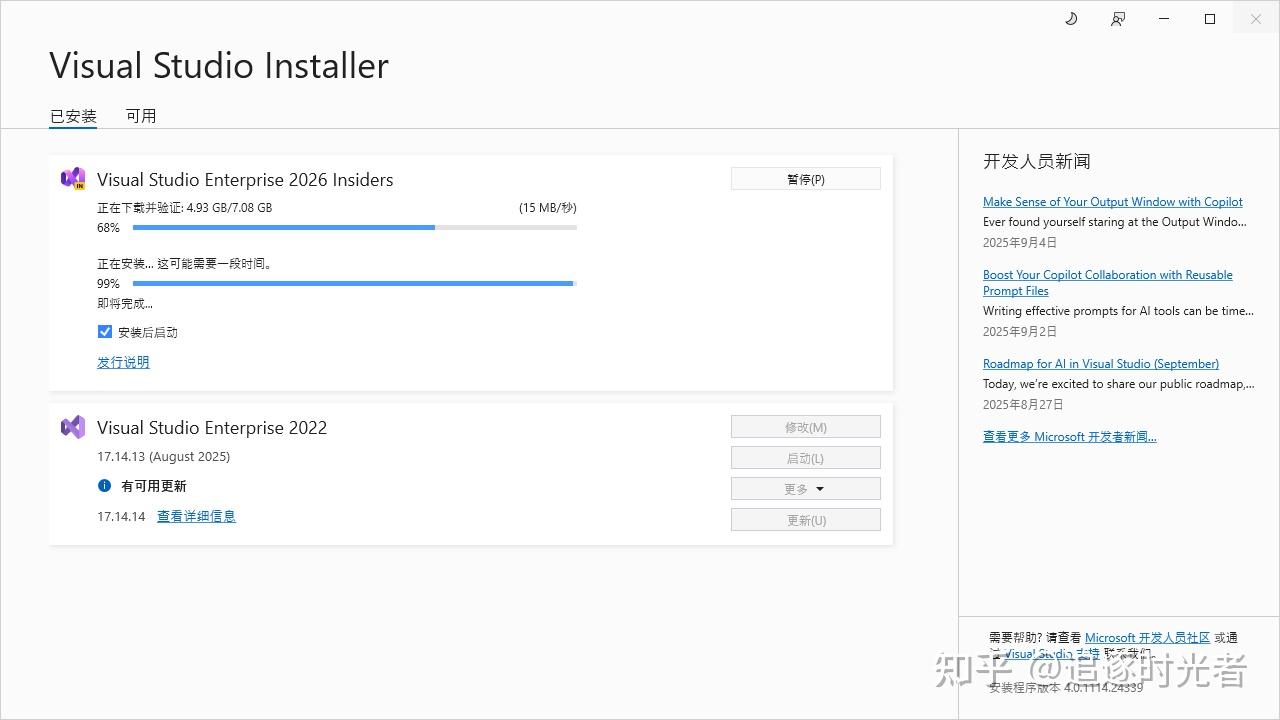Expand the 更多 dropdown for VS 2022
Viewport: 1280px width, 720px height.
[805, 488]
